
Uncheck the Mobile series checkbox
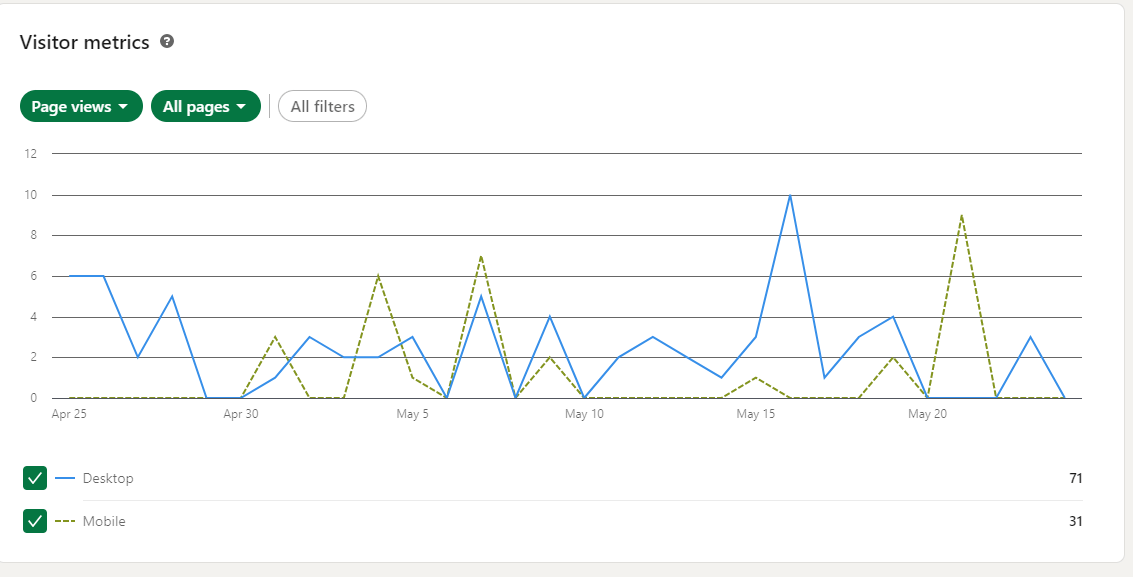(x=34, y=521)
